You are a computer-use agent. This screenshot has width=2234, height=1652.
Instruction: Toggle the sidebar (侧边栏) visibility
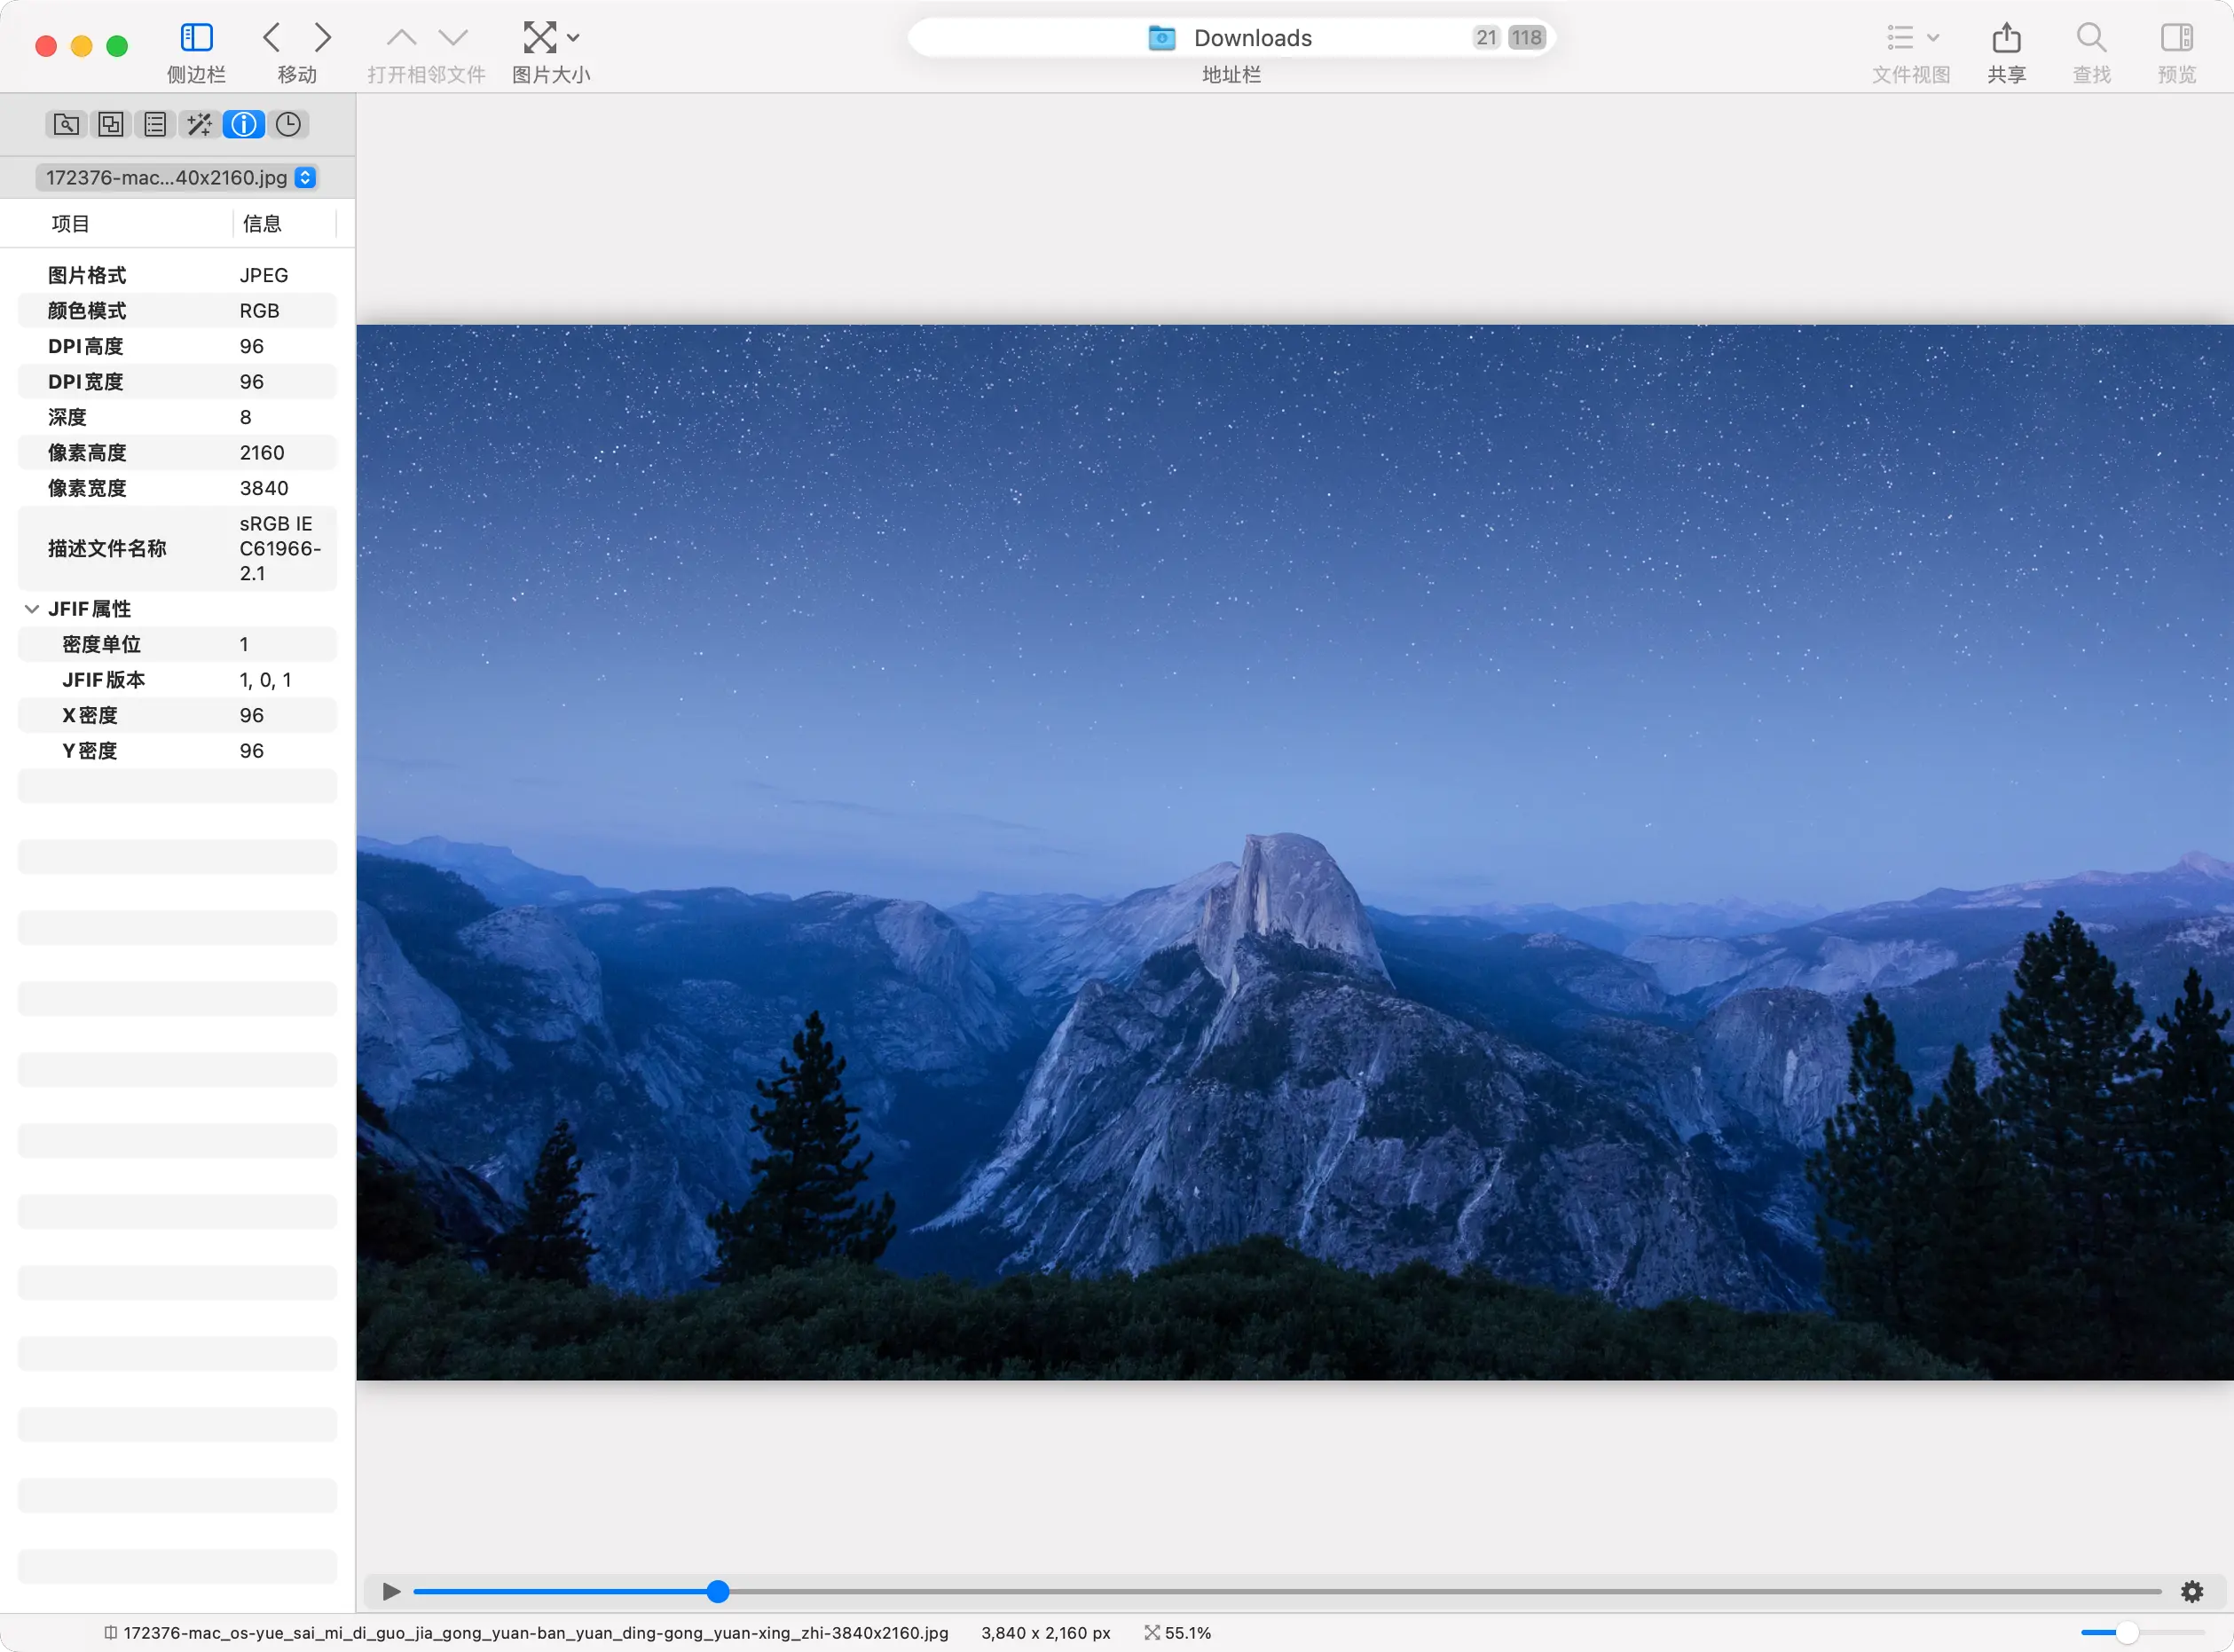pyautogui.click(x=196, y=39)
